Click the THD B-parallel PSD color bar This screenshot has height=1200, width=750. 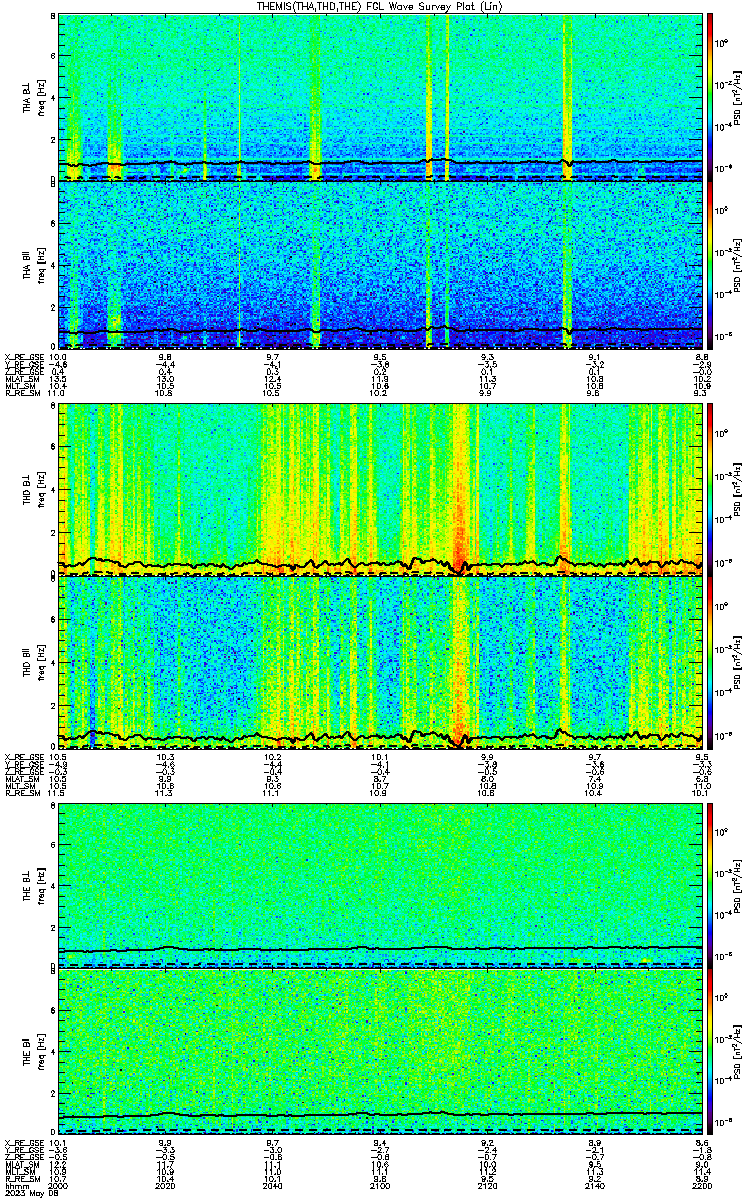point(711,662)
